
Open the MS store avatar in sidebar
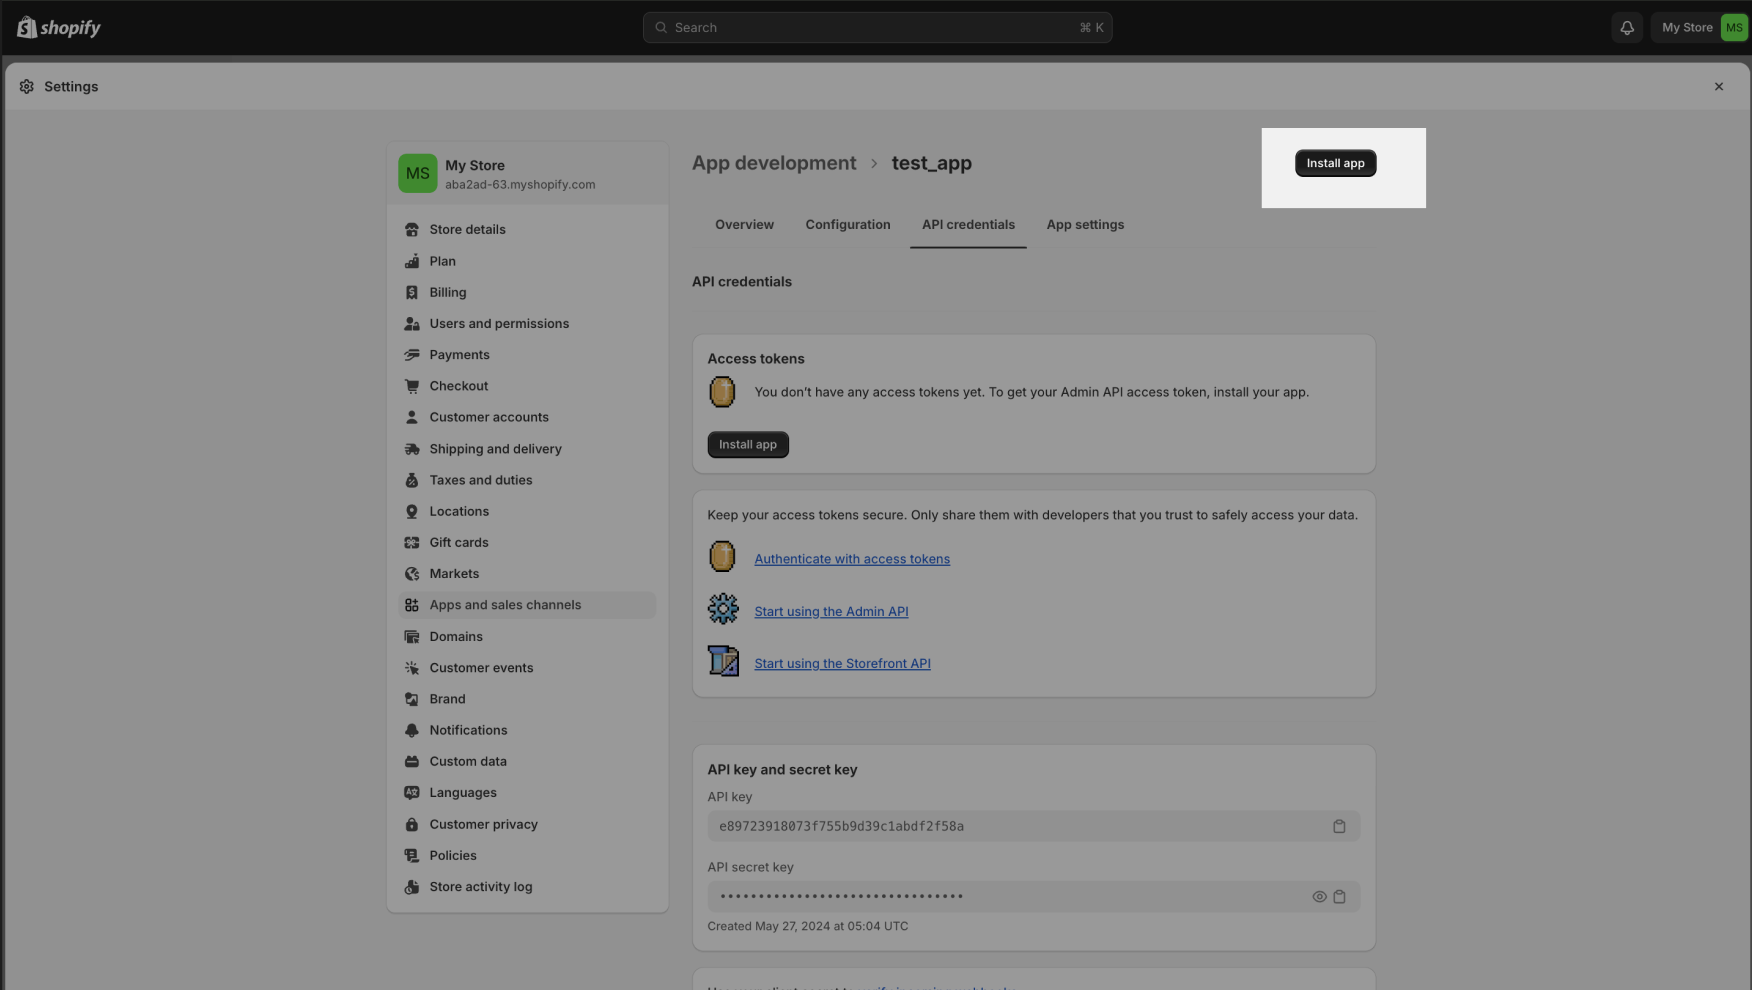(x=417, y=174)
